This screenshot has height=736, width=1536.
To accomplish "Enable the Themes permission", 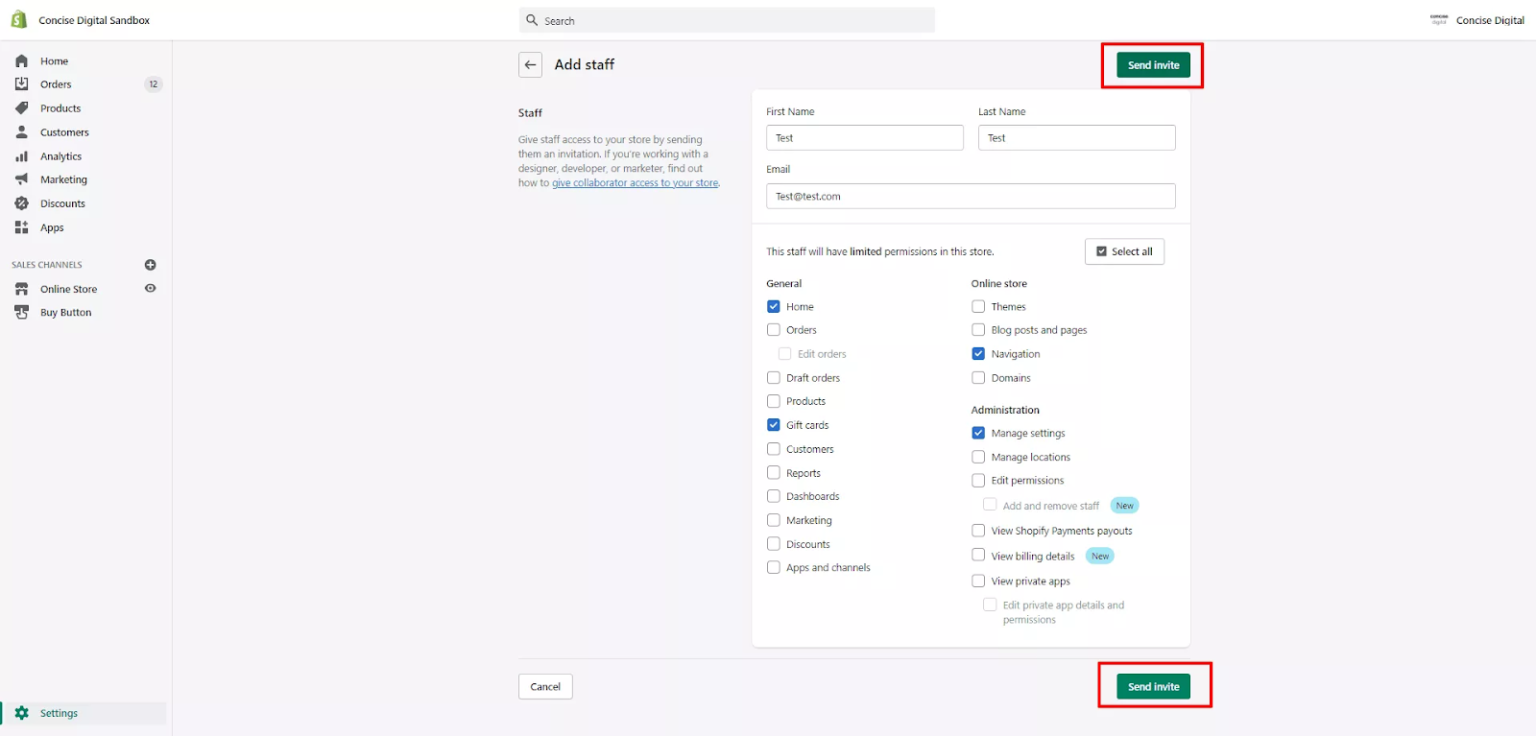I will (978, 306).
